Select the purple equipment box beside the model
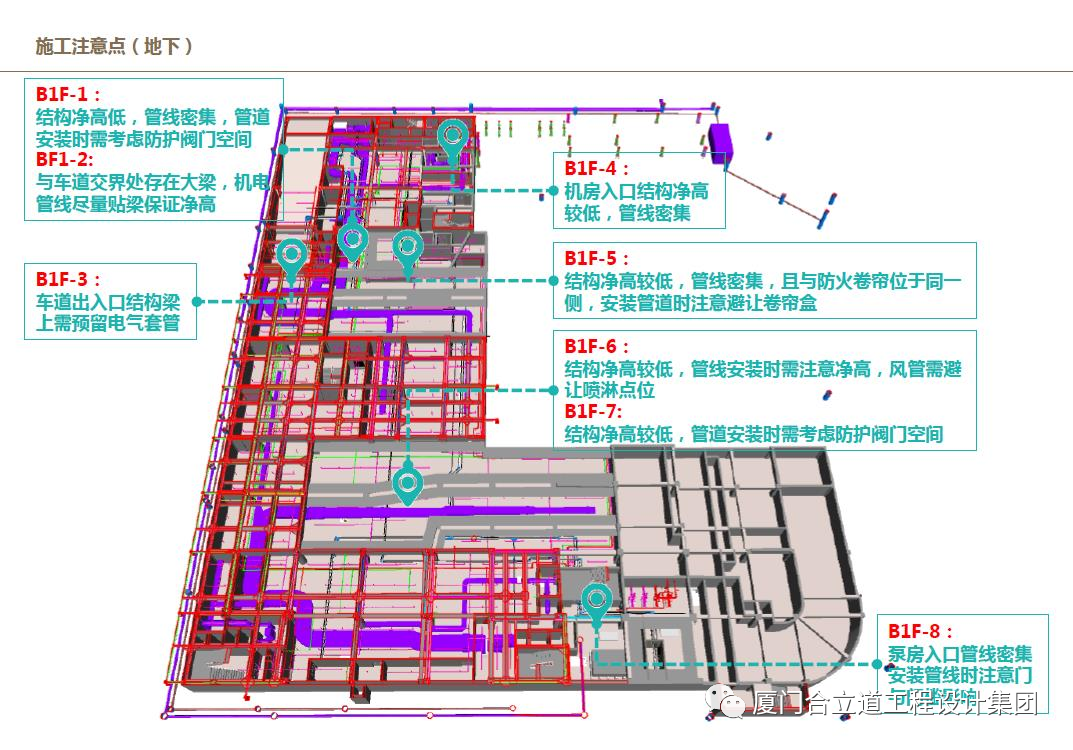This screenshot has height=750, width=1073. [x=720, y=141]
